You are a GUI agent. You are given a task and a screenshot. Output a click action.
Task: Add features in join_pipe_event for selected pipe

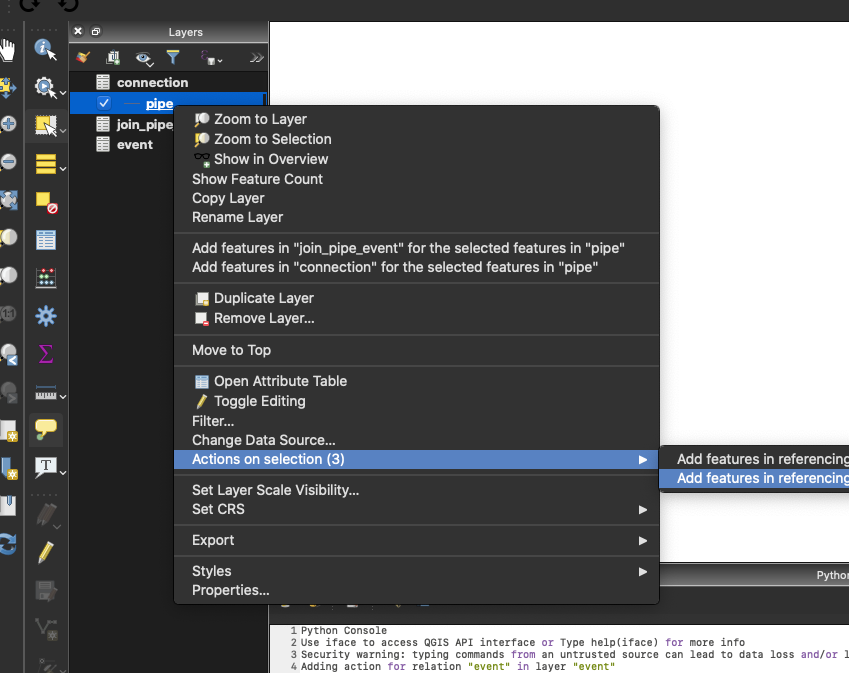(408, 248)
